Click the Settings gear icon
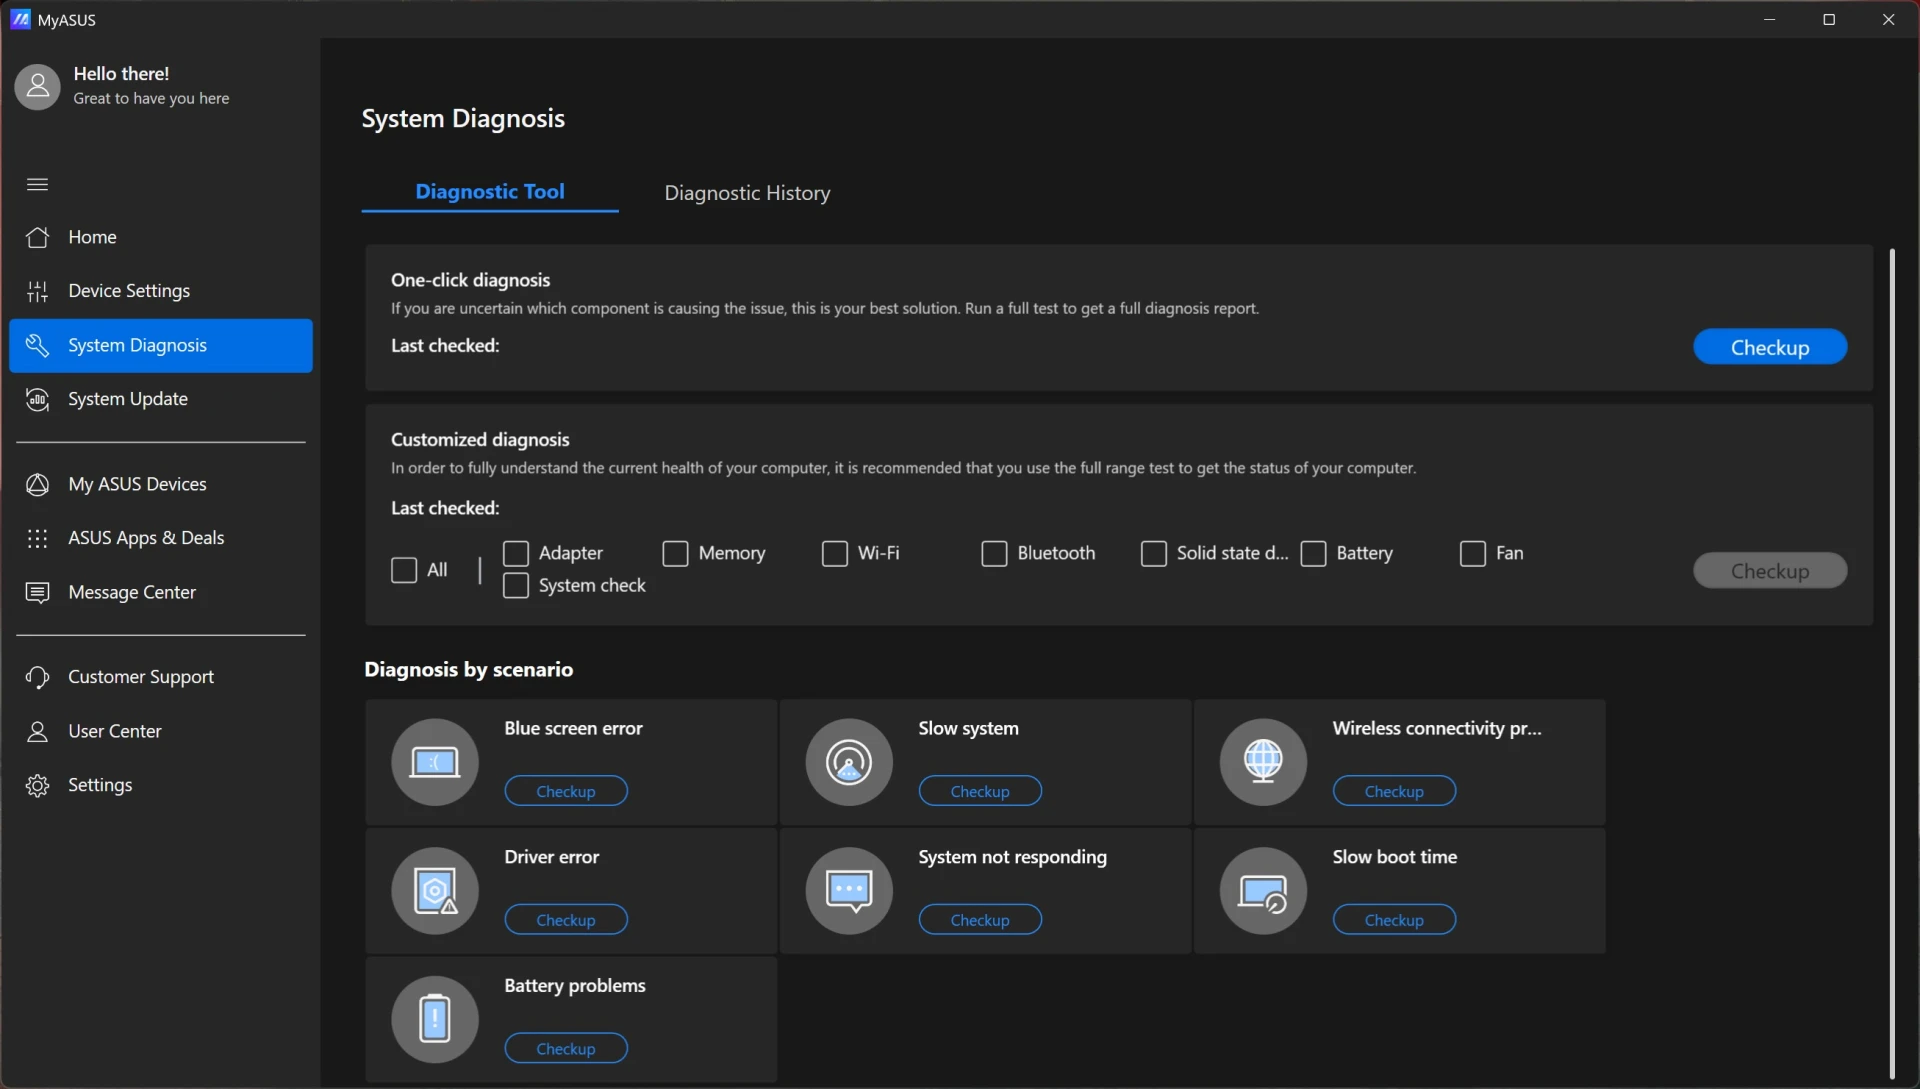The height and width of the screenshot is (1089, 1920). point(37,785)
